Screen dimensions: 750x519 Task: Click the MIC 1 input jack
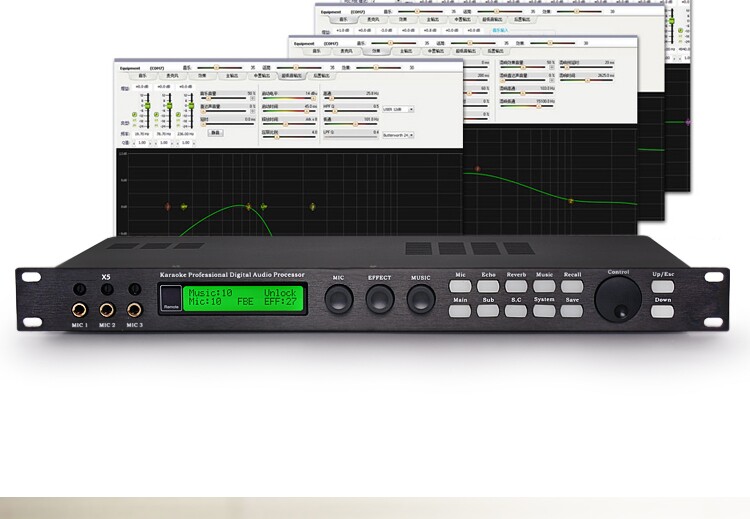click(79, 310)
